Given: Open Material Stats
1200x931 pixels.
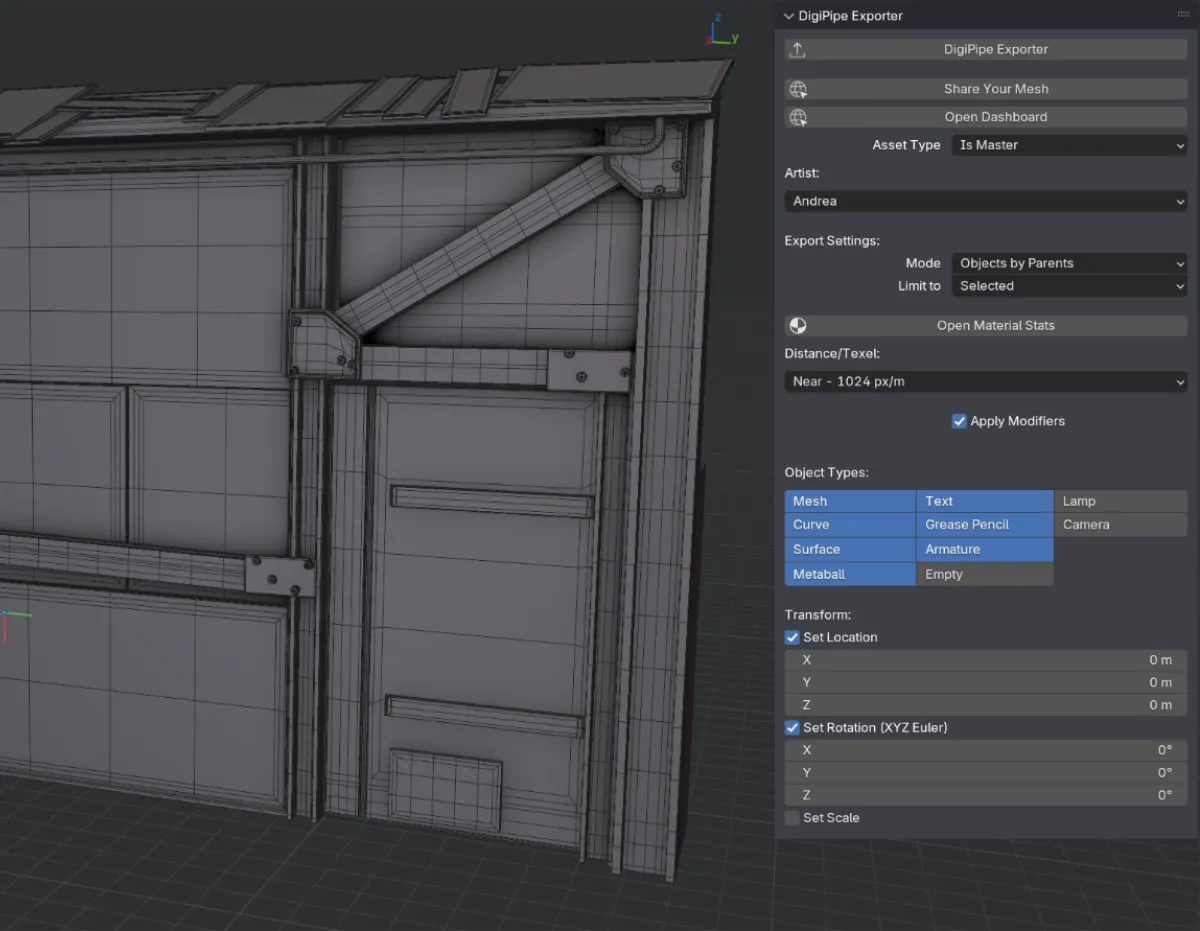Looking at the screenshot, I should (x=986, y=326).
